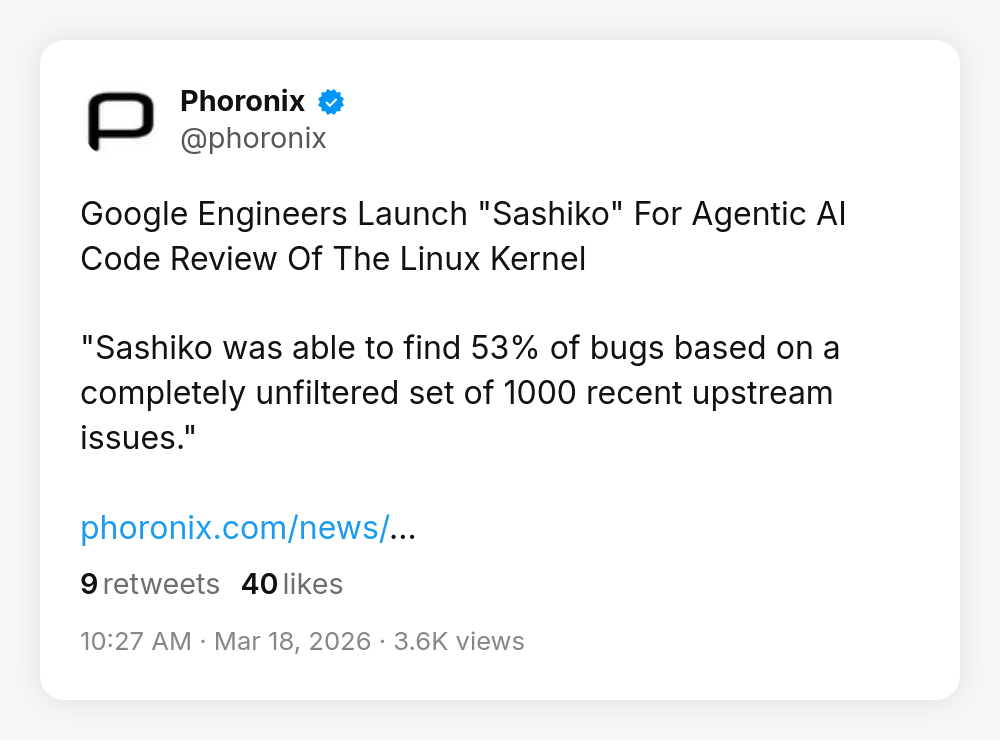Open the phoronix.com/news link
The image size is (1000, 740).
click(x=234, y=528)
